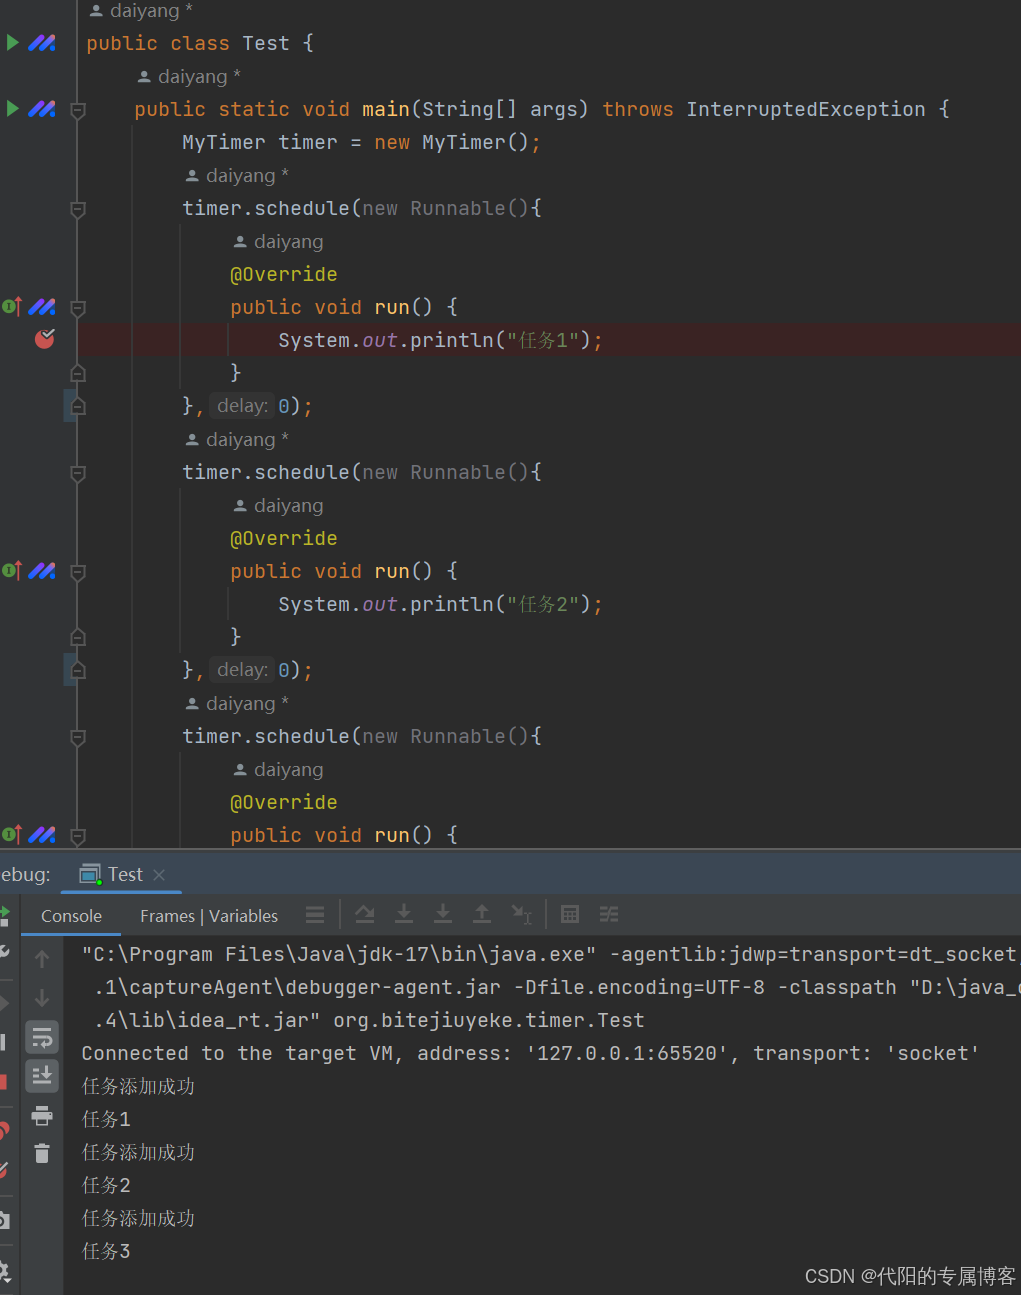The image size is (1021, 1295).
Task: Click fold end marker at first delay: 0 line
Action: pos(78,406)
